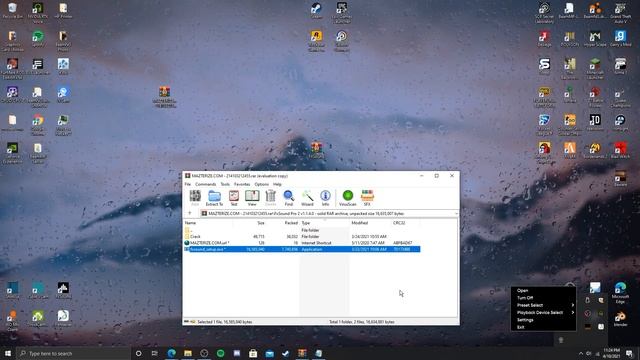640x360 pixels.
Task: Click the View toolbar icon
Action: coord(252,198)
